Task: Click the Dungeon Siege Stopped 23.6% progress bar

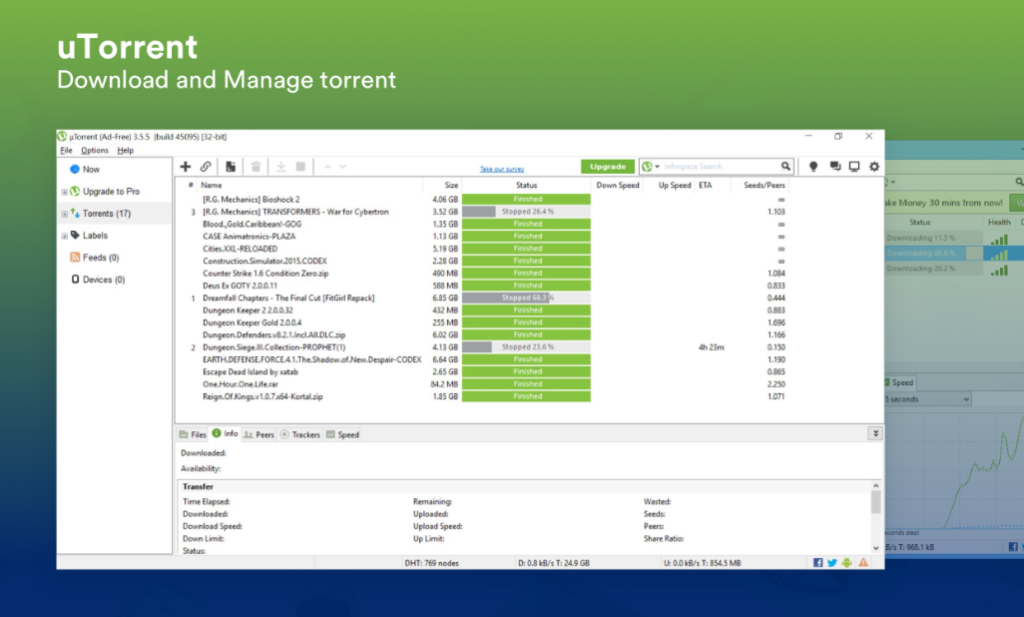Action: [x=526, y=347]
